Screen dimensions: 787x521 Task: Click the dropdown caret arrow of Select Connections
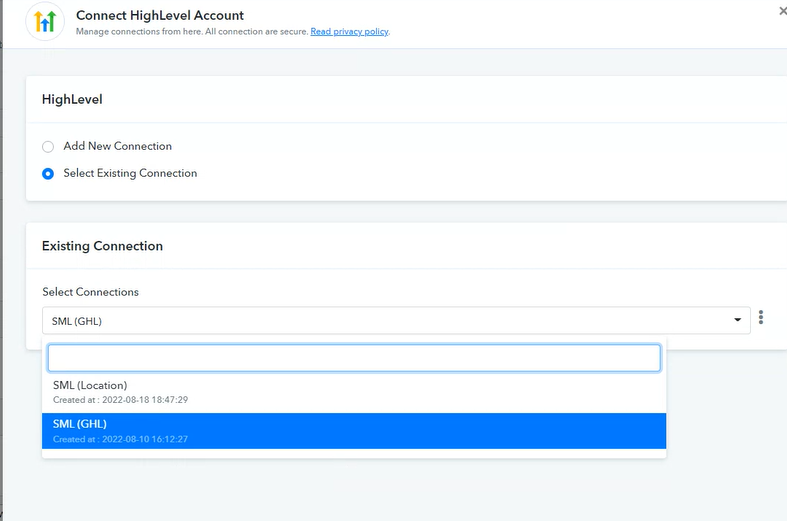[737, 320]
